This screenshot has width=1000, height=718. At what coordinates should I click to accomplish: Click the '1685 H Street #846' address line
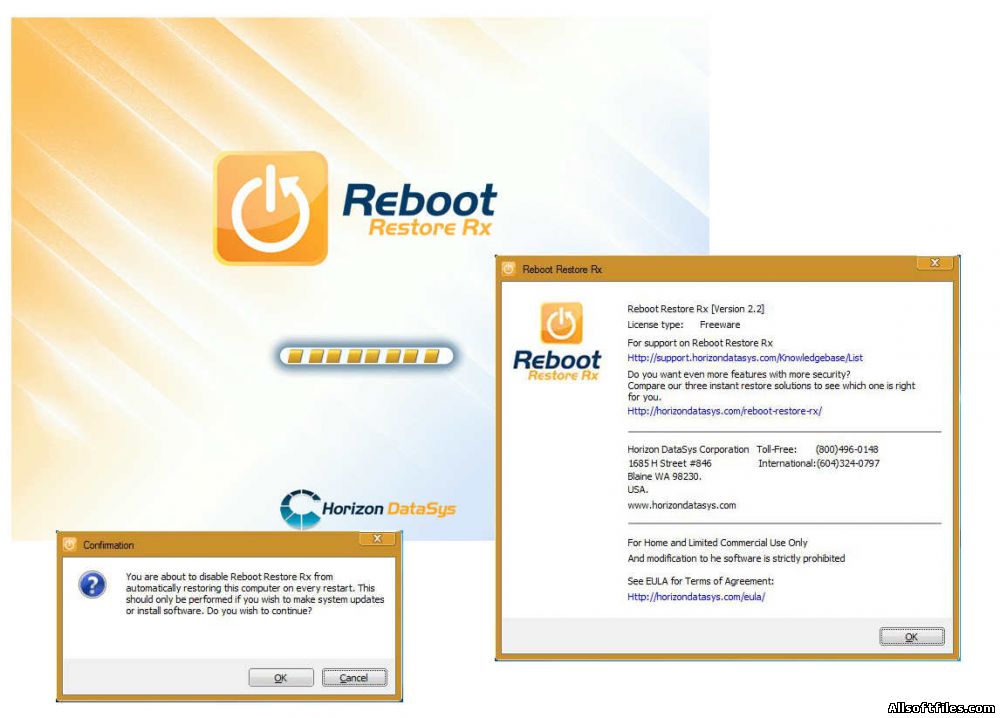click(x=670, y=464)
